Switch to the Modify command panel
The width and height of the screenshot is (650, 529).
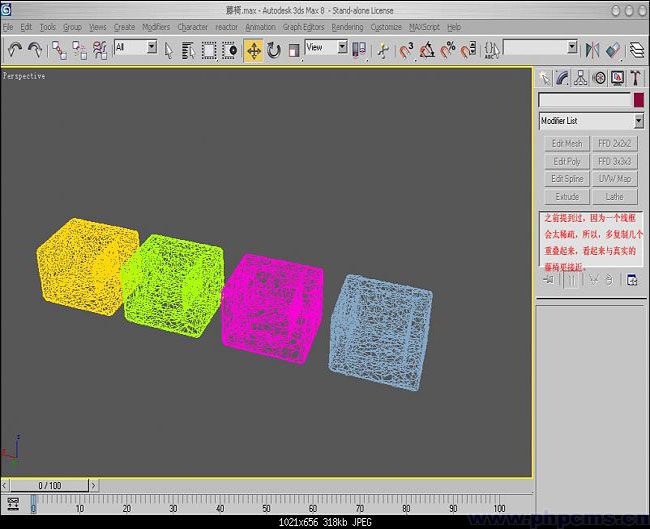(562, 78)
